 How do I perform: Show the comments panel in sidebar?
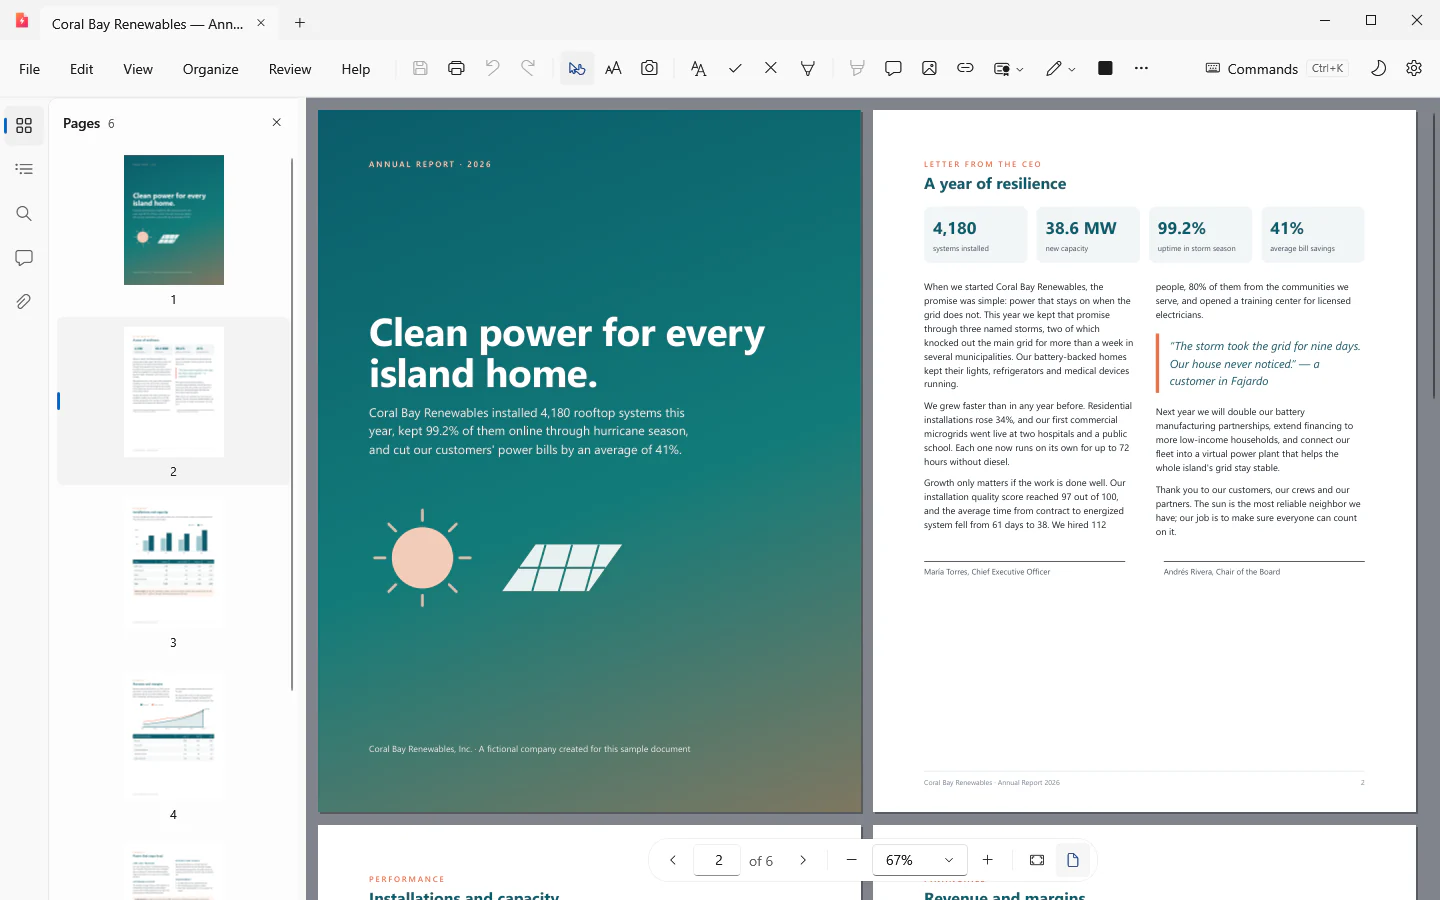click(24, 257)
